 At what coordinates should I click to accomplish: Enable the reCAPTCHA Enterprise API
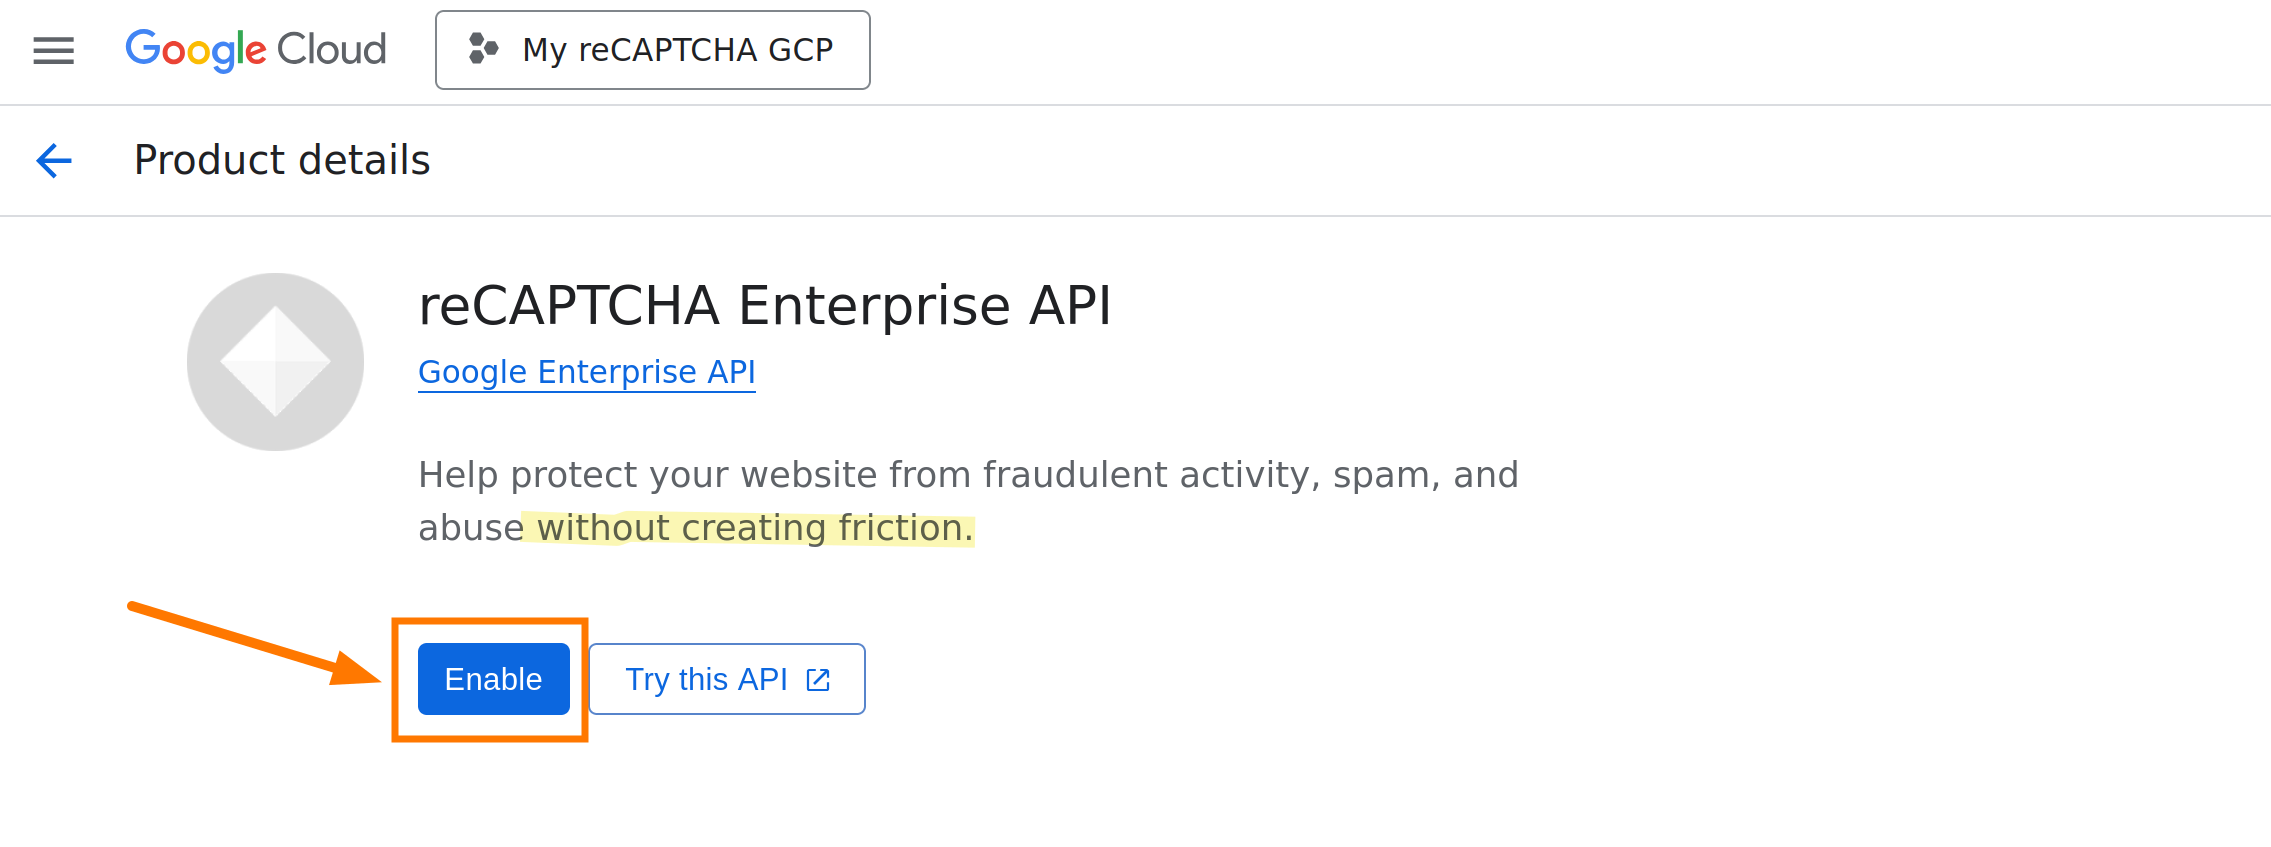493,679
